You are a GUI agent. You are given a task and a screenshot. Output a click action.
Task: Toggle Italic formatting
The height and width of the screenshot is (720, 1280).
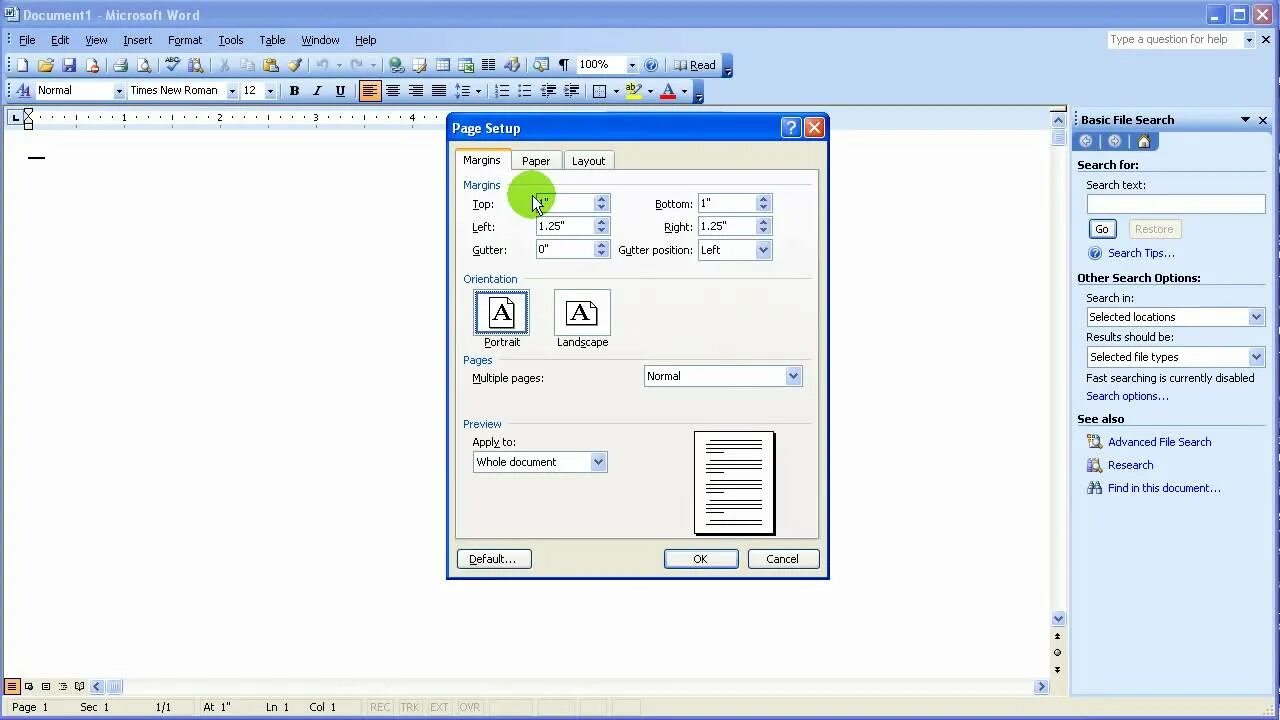click(317, 91)
